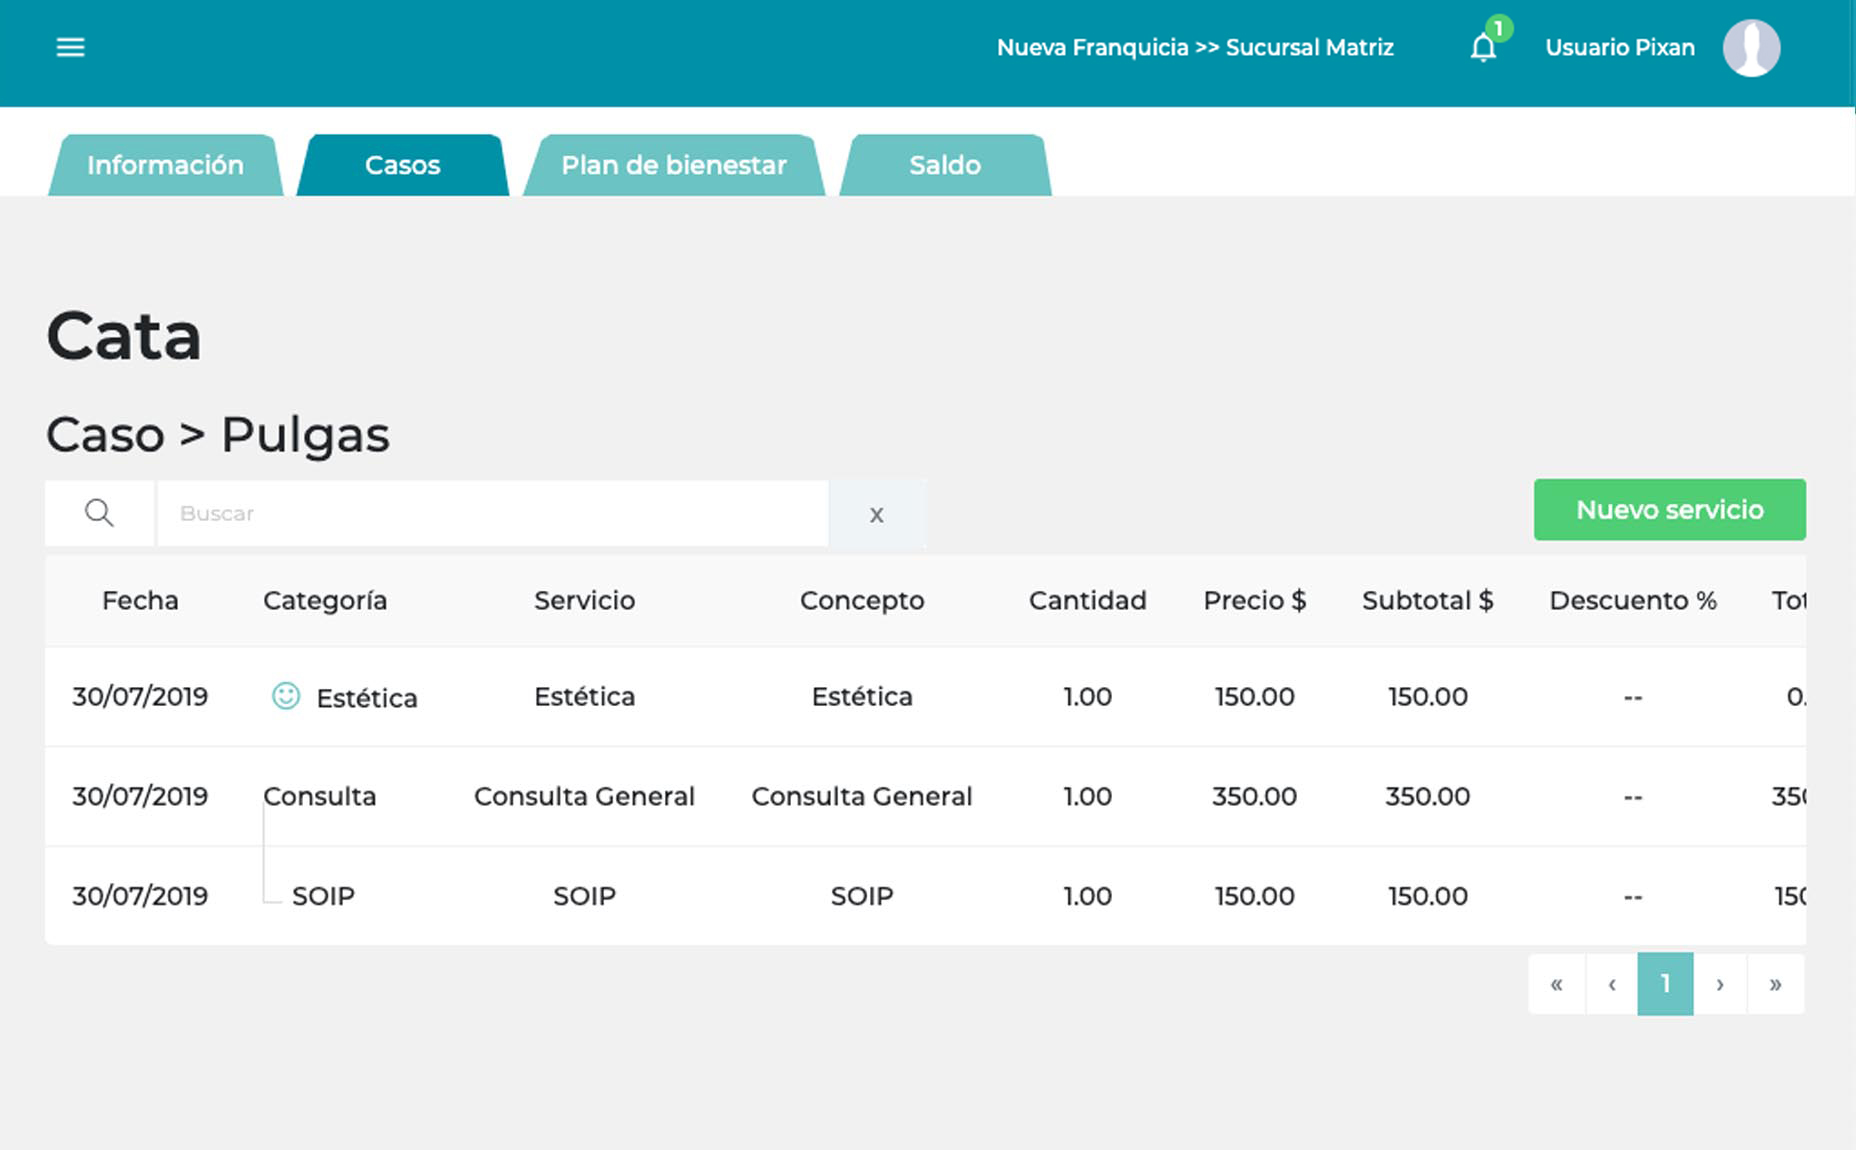Go to the first page of results
The image size is (1856, 1150).
pos(1556,984)
